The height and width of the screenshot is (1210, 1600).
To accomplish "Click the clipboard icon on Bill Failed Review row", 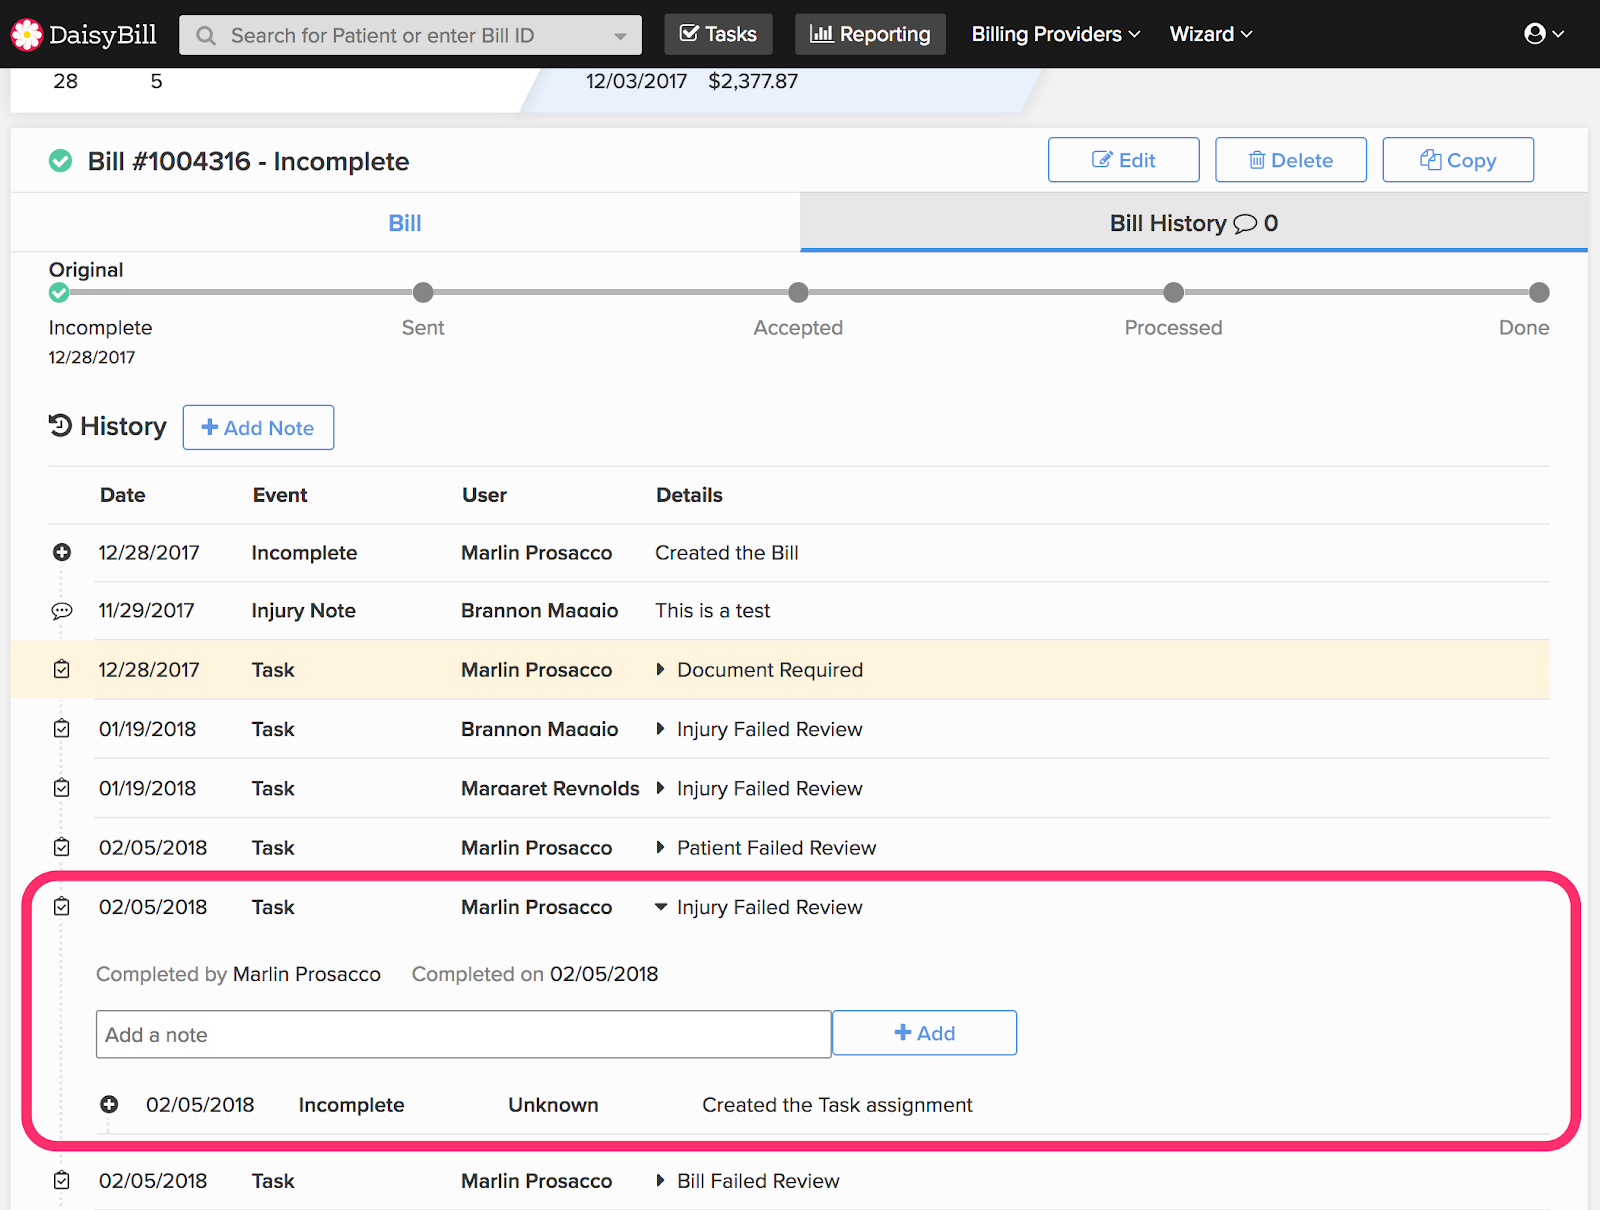I will coord(62,1181).
